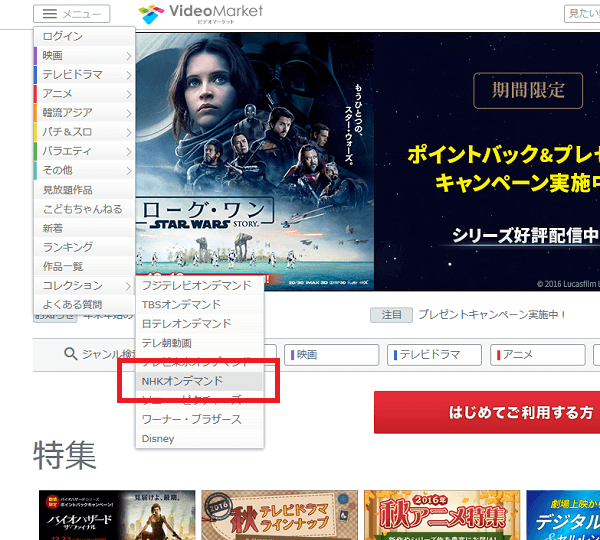Select よくある質問 in the menu
The width and height of the screenshot is (600, 540).
point(85,305)
